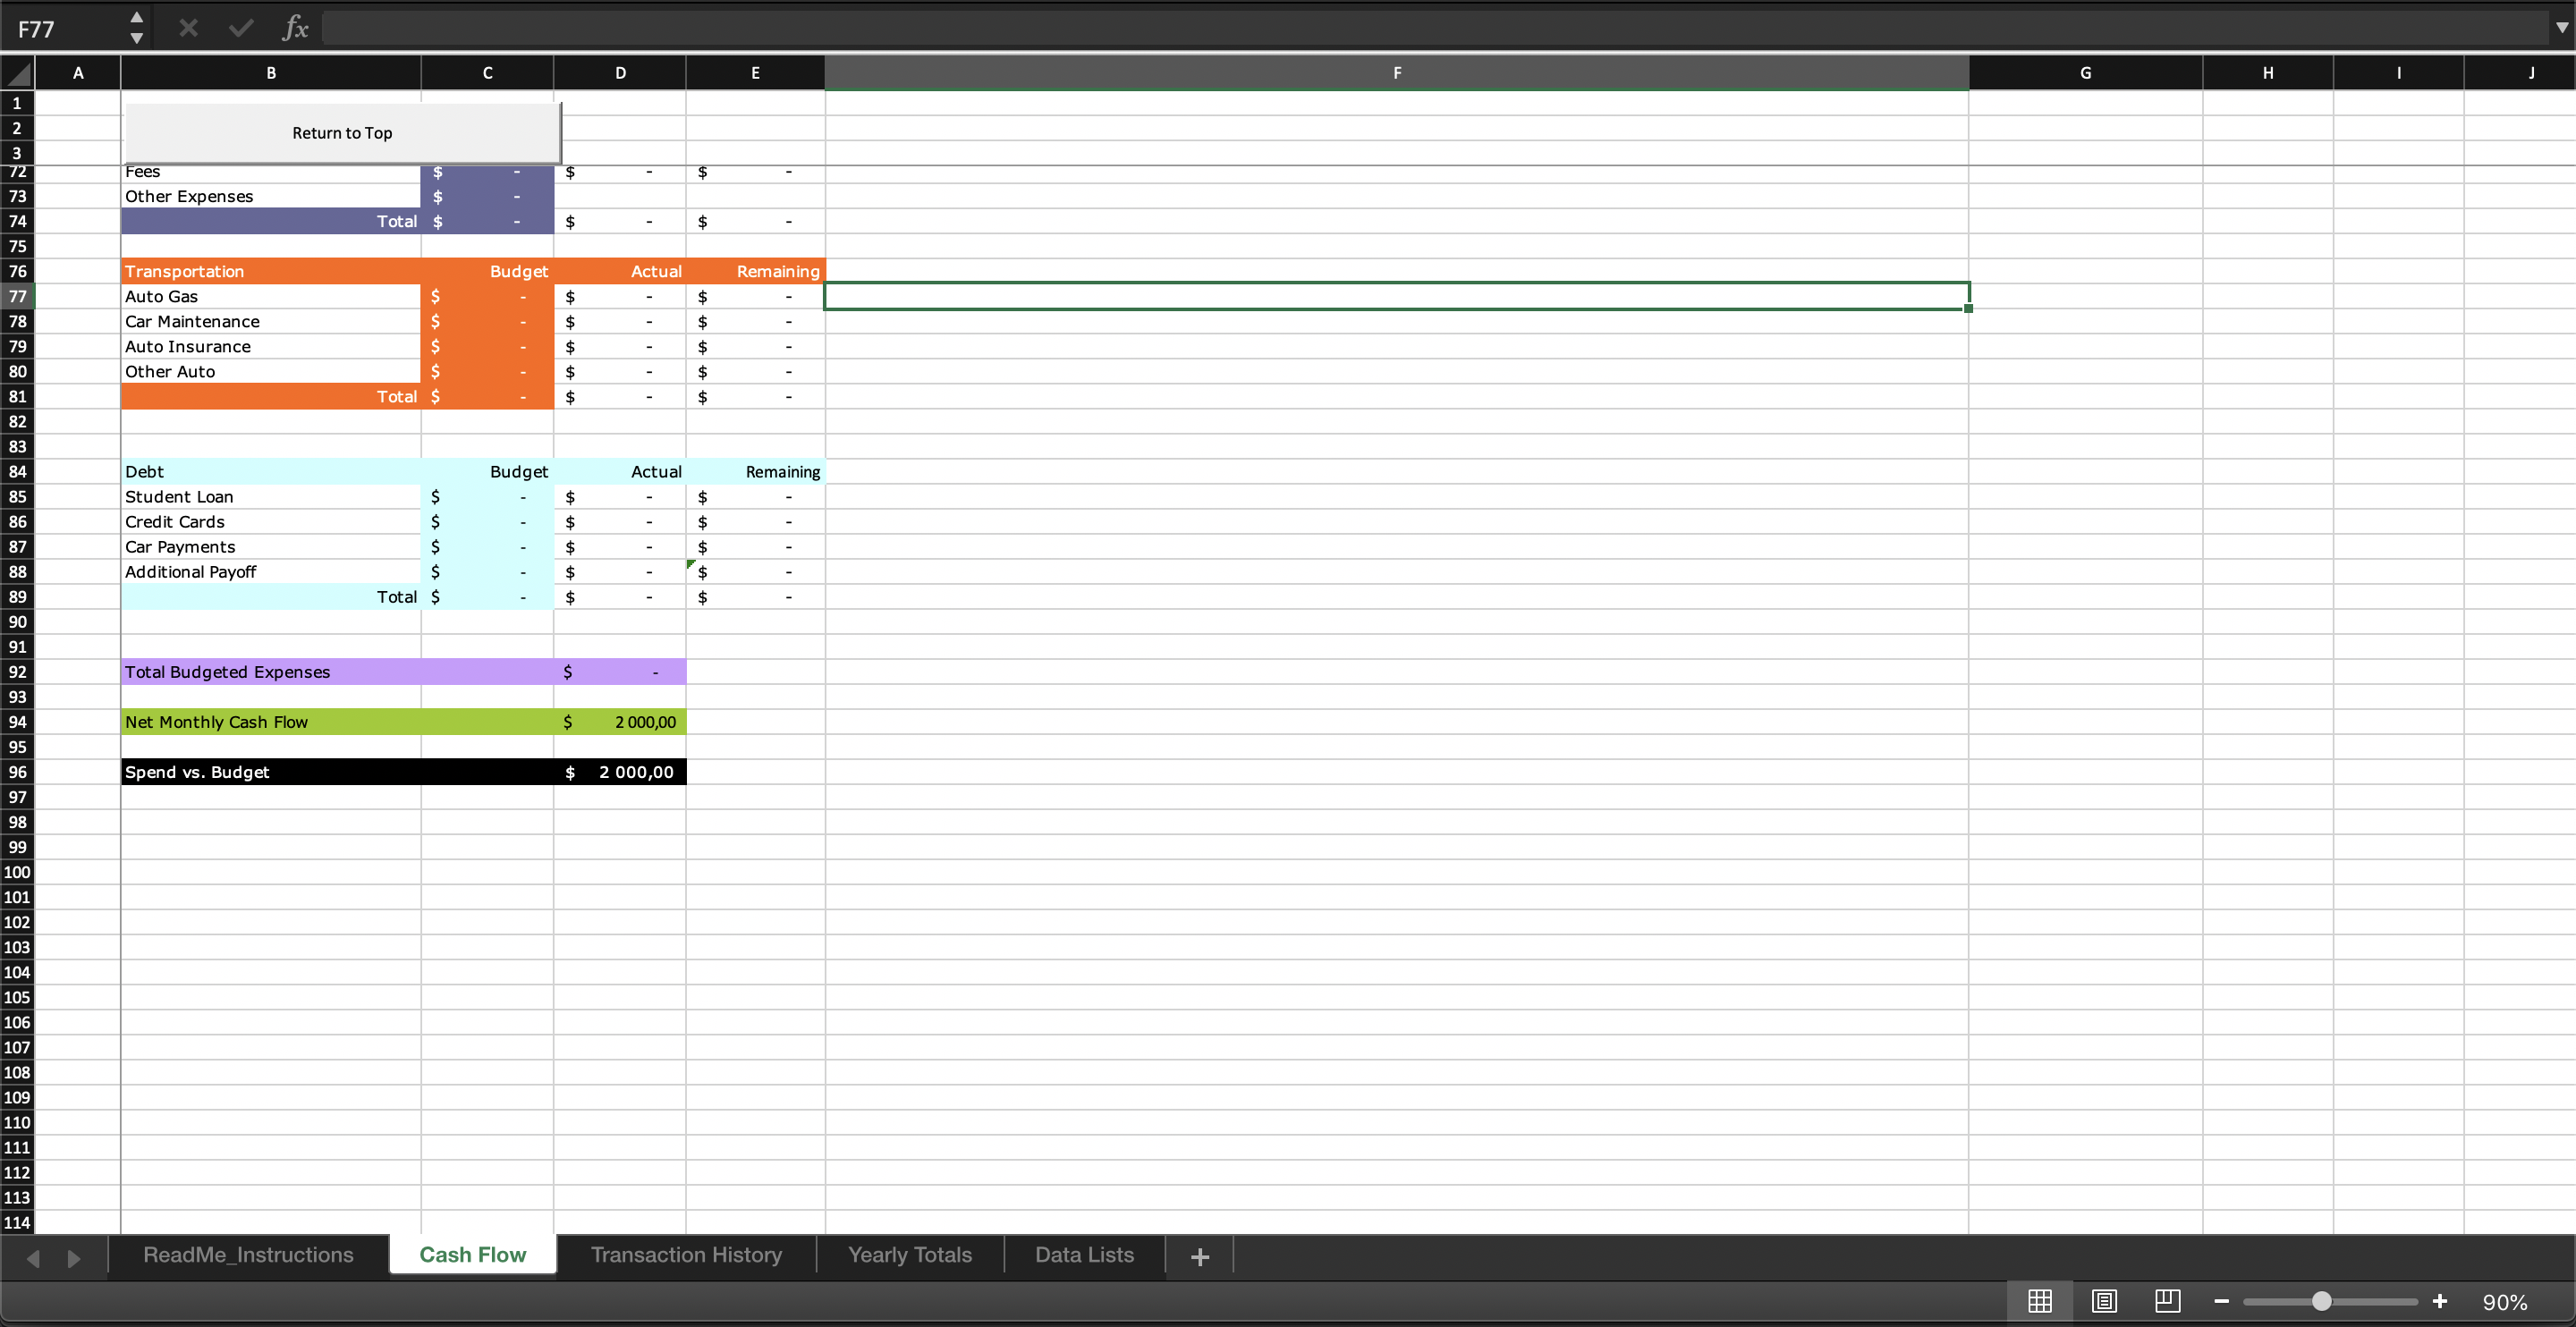The width and height of the screenshot is (2576, 1327).
Task: Click the Car Maintenance cell
Action: tap(271, 321)
